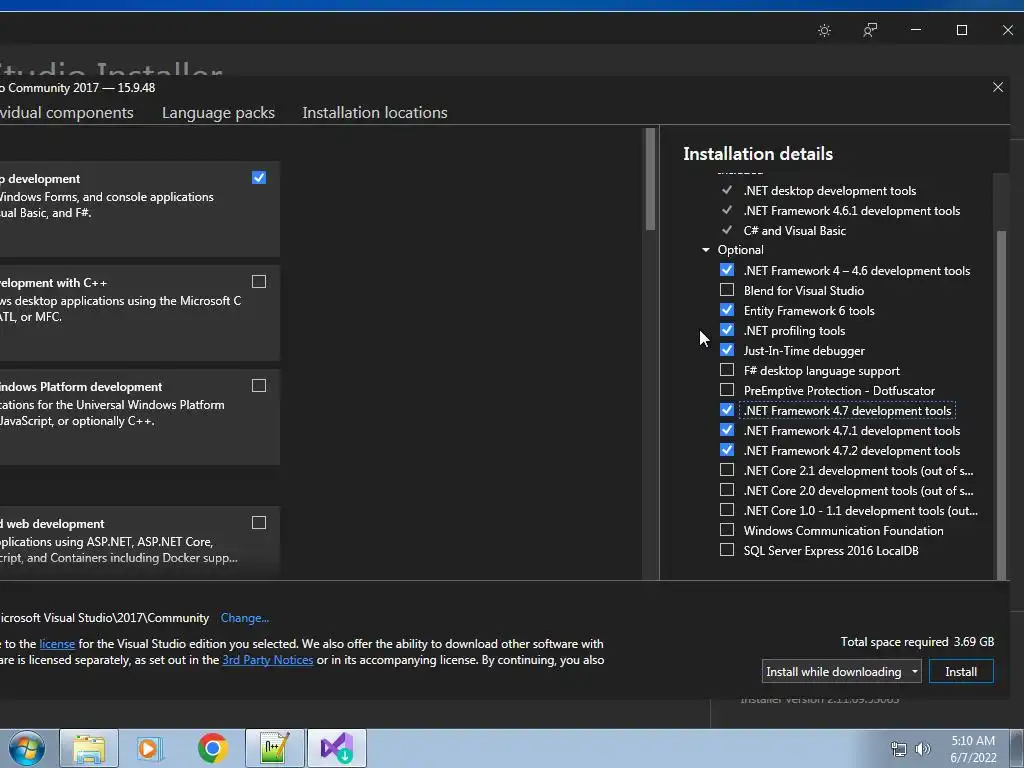The height and width of the screenshot is (768, 1024).
Task: Check Universal Windows Platform development workload
Action: point(259,386)
